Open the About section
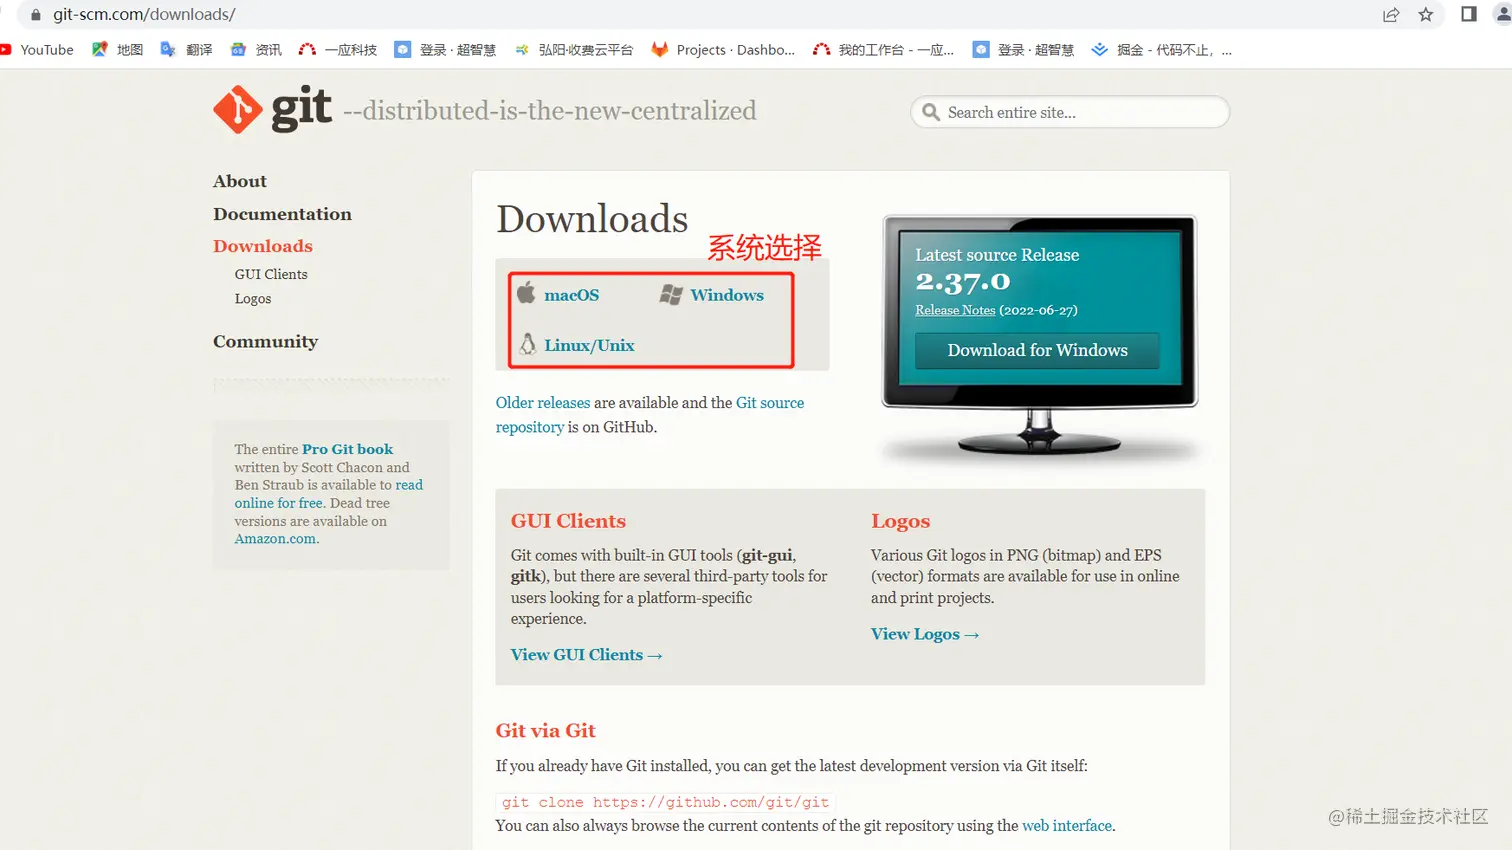The width and height of the screenshot is (1512, 850). coord(240,181)
